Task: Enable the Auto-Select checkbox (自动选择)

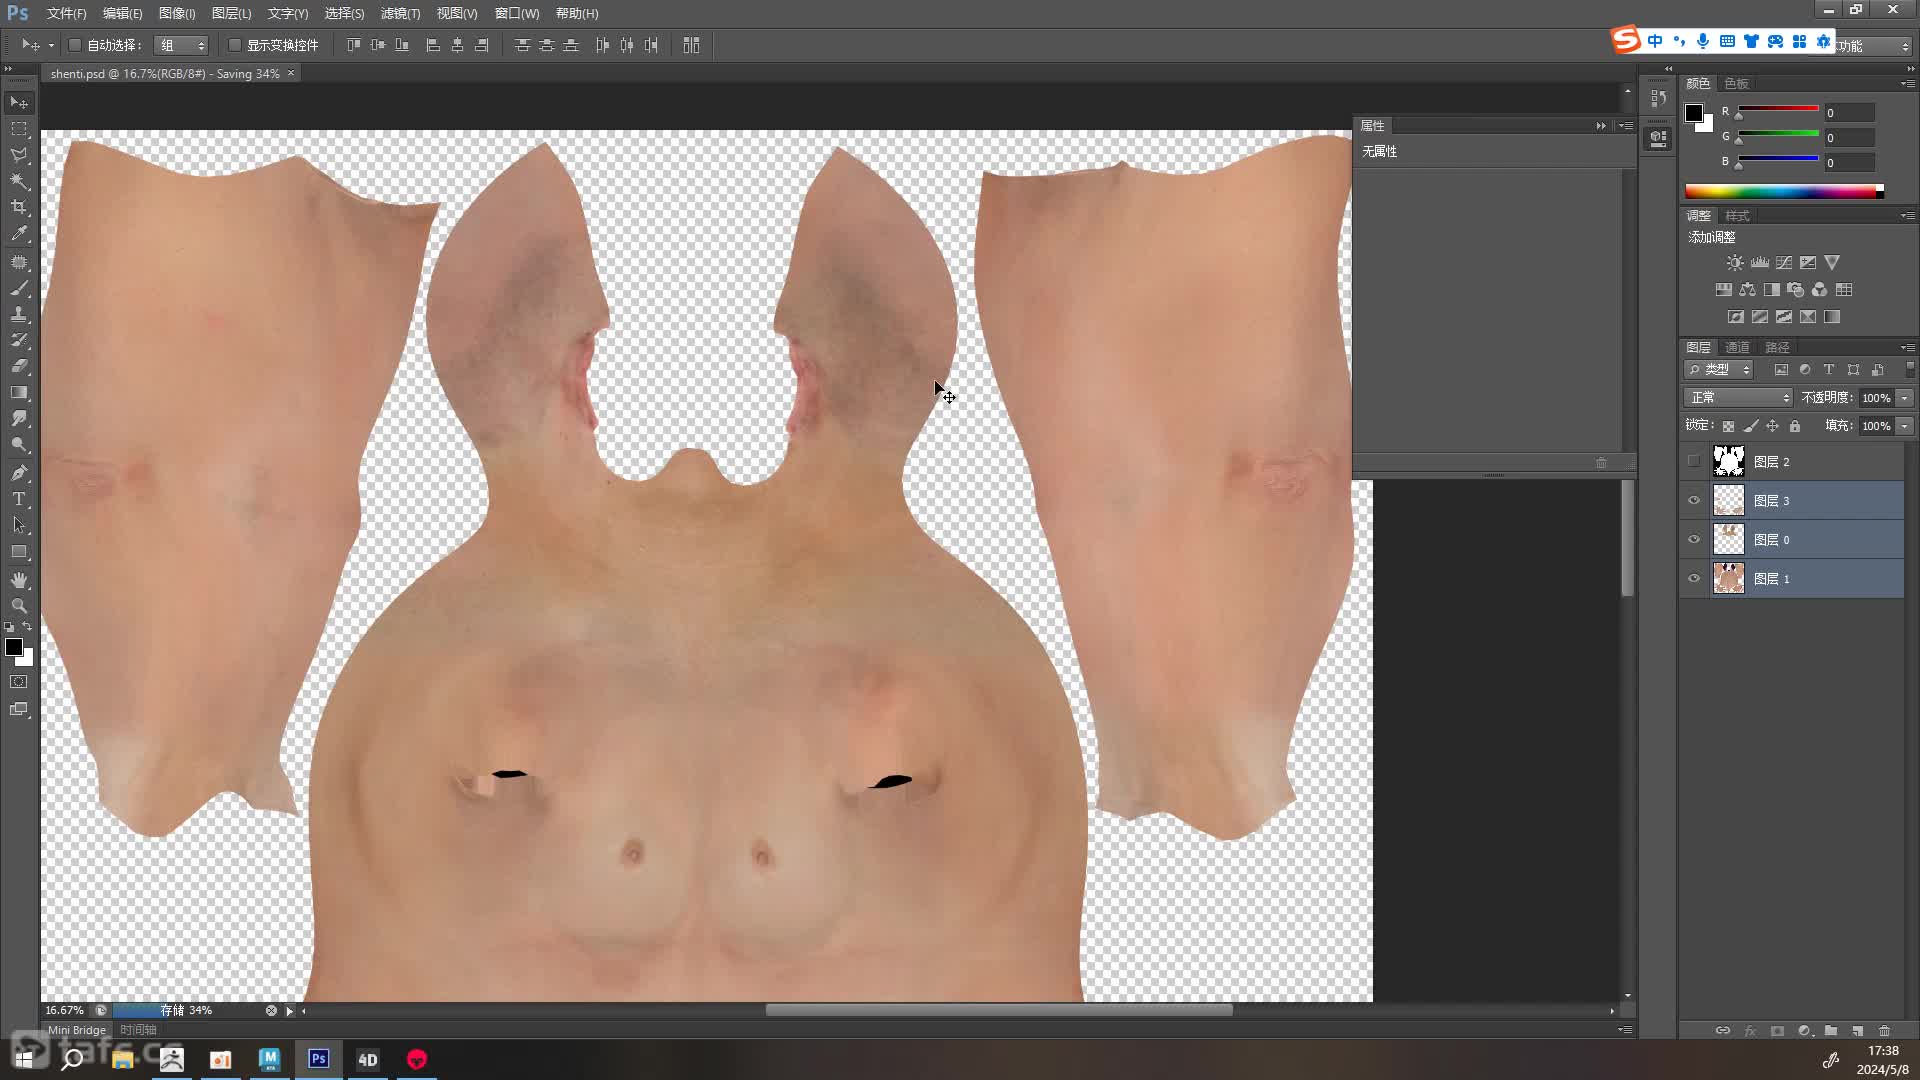Action: pos(74,45)
